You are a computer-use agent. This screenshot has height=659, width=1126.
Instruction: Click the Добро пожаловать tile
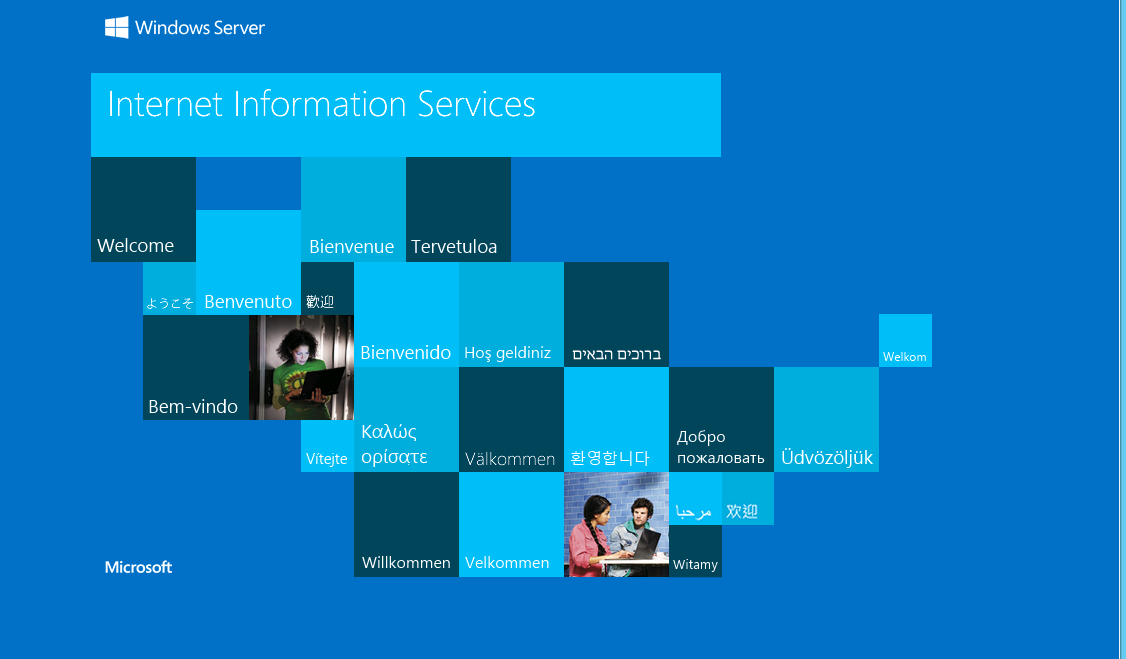coord(722,419)
